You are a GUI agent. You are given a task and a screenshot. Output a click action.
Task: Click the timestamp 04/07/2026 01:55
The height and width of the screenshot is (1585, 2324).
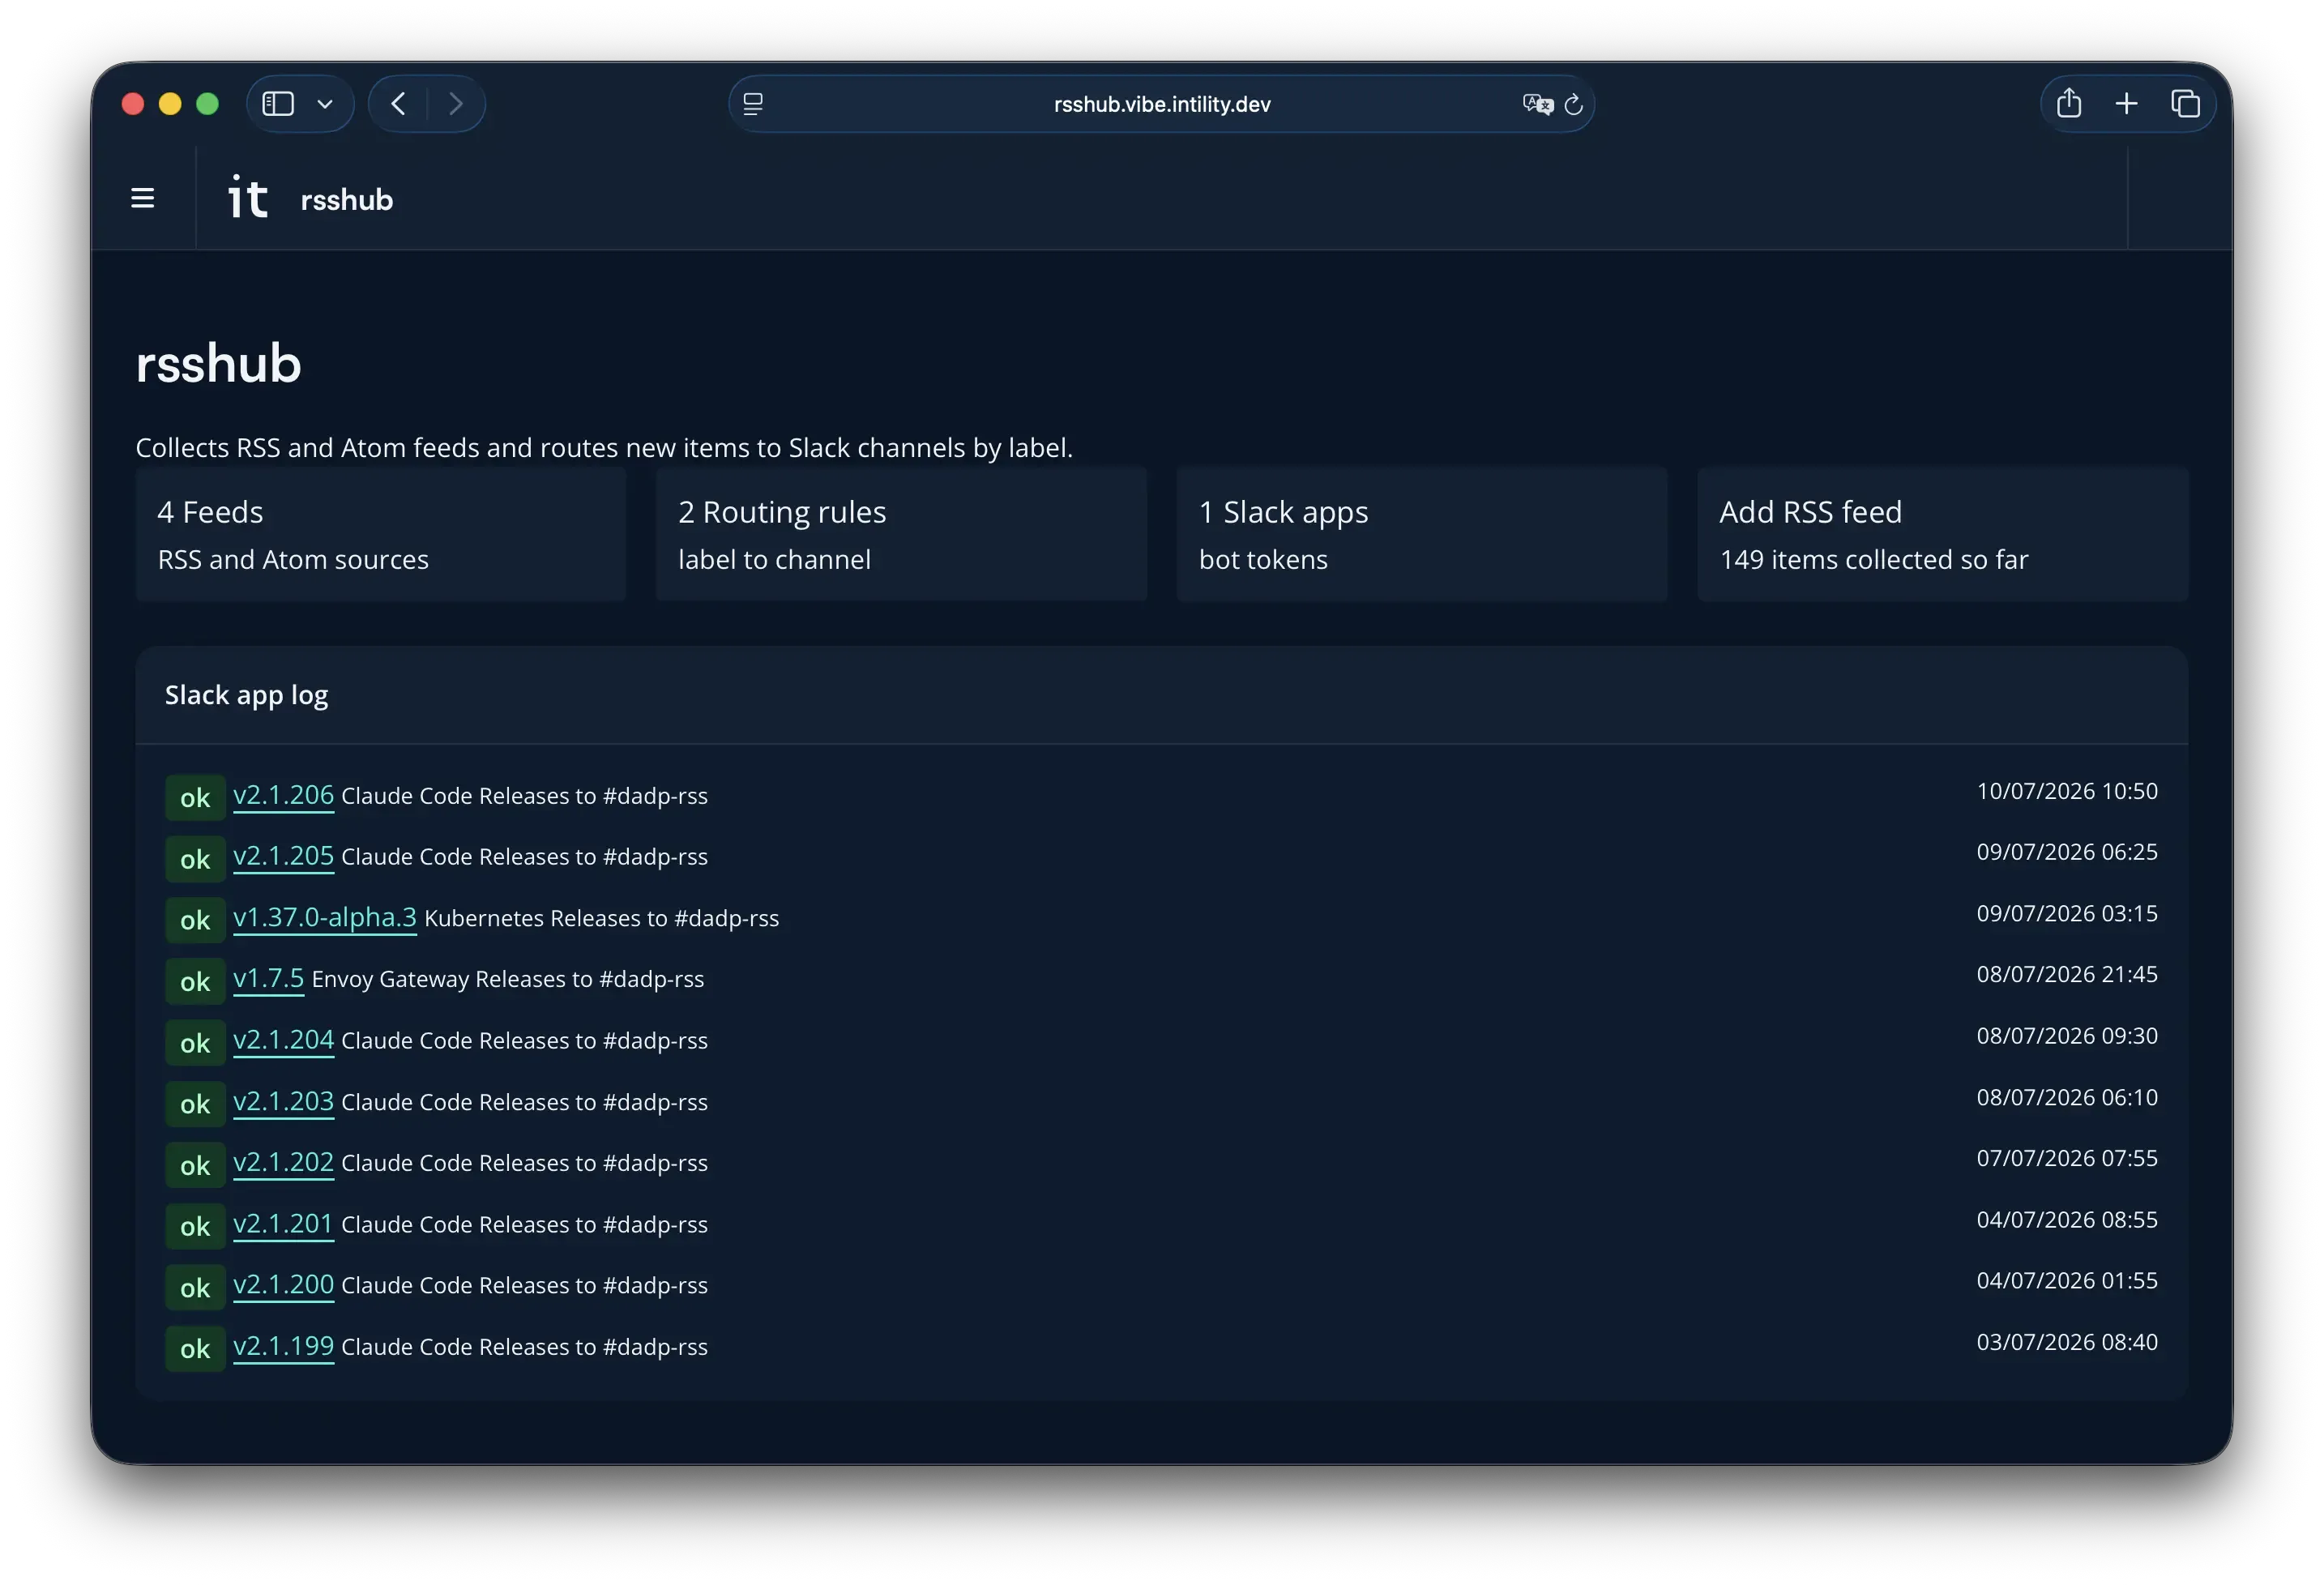point(2066,1280)
